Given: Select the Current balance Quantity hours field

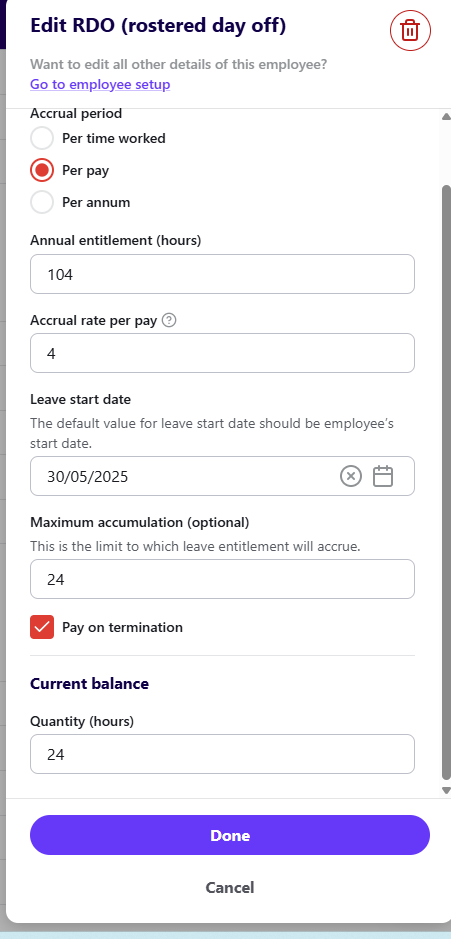Looking at the screenshot, I should point(222,754).
